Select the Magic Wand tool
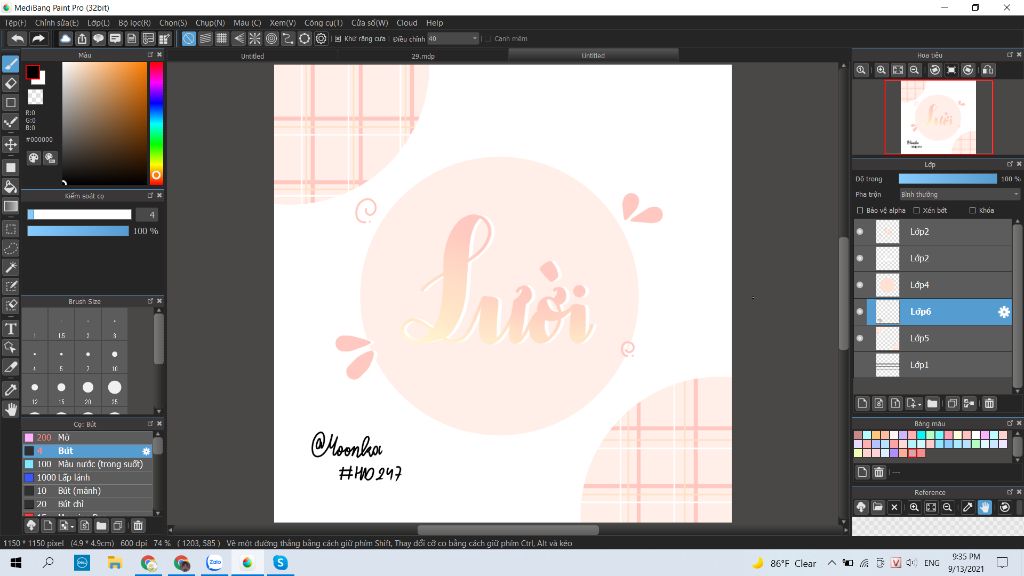This screenshot has height=576, width=1024. (10, 267)
